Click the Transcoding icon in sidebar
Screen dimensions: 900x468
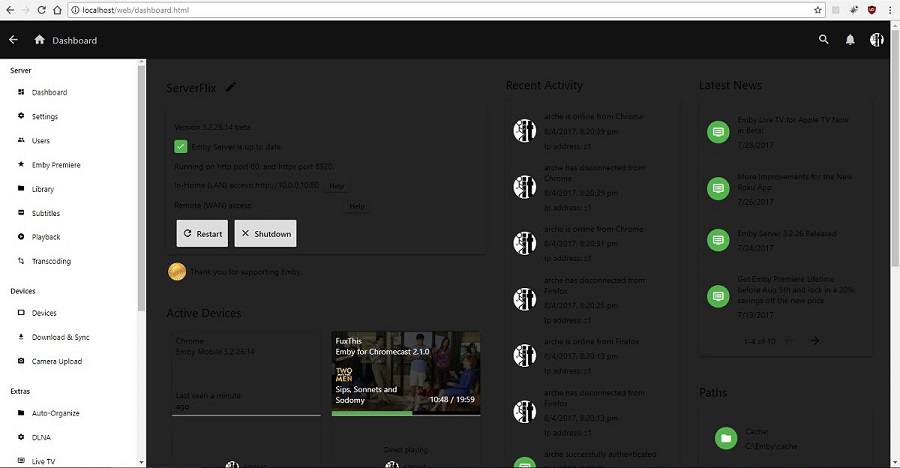(21, 261)
